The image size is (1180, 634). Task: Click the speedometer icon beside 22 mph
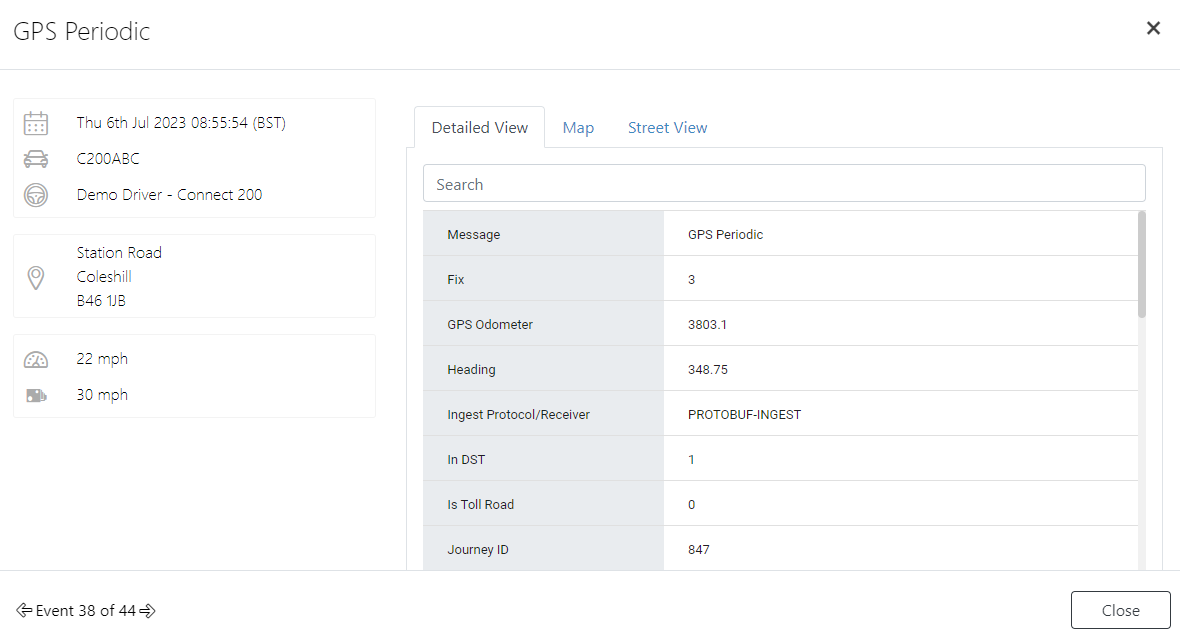[x=36, y=358]
